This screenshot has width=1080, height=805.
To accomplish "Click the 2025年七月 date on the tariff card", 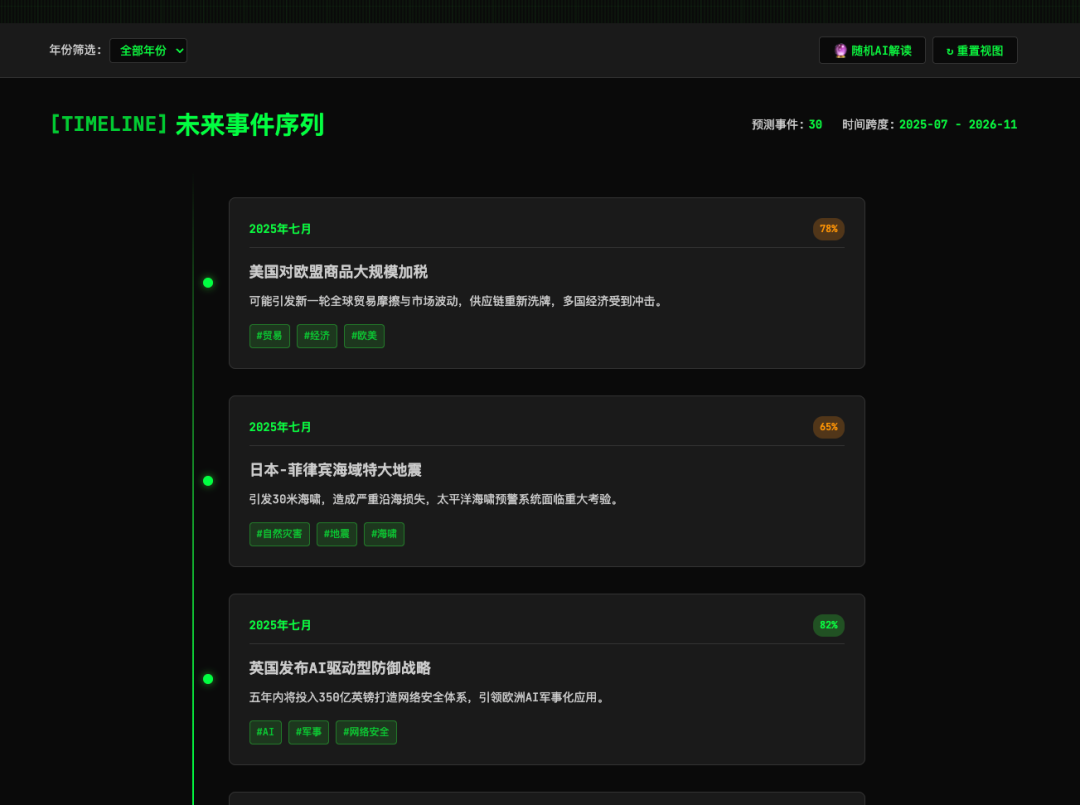I will point(280,229).
